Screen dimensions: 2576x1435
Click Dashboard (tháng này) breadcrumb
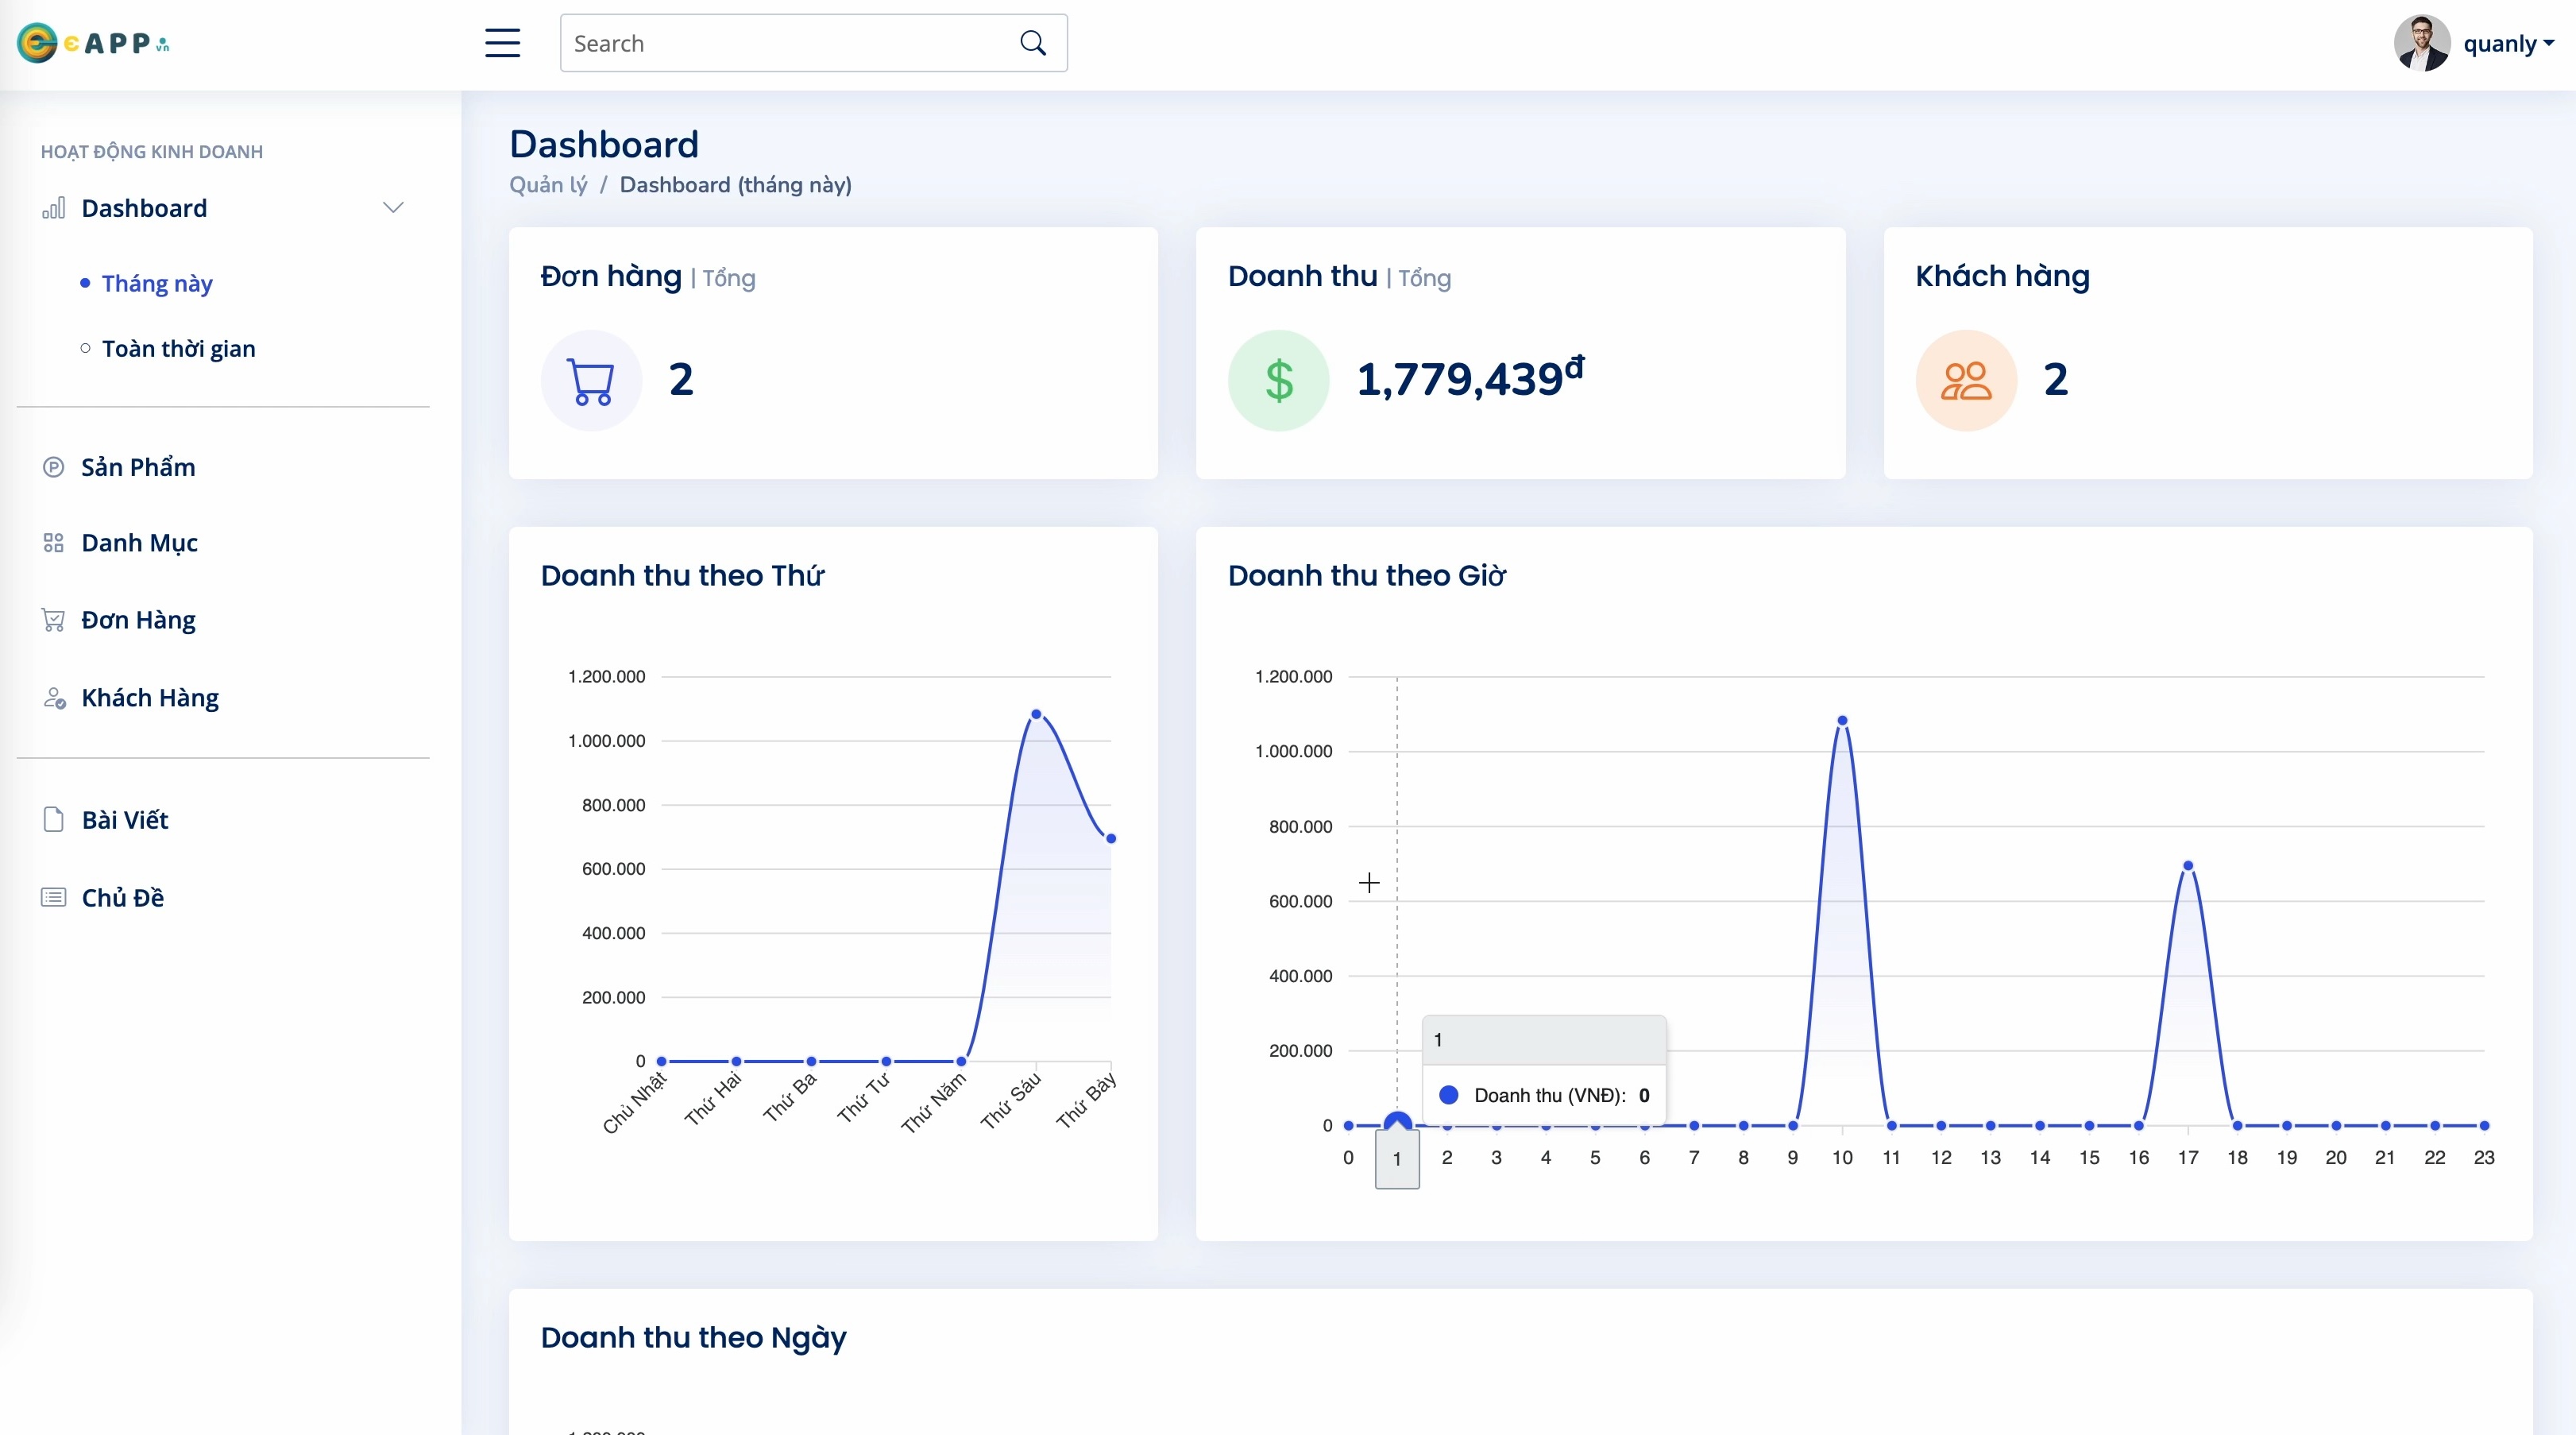735,185
